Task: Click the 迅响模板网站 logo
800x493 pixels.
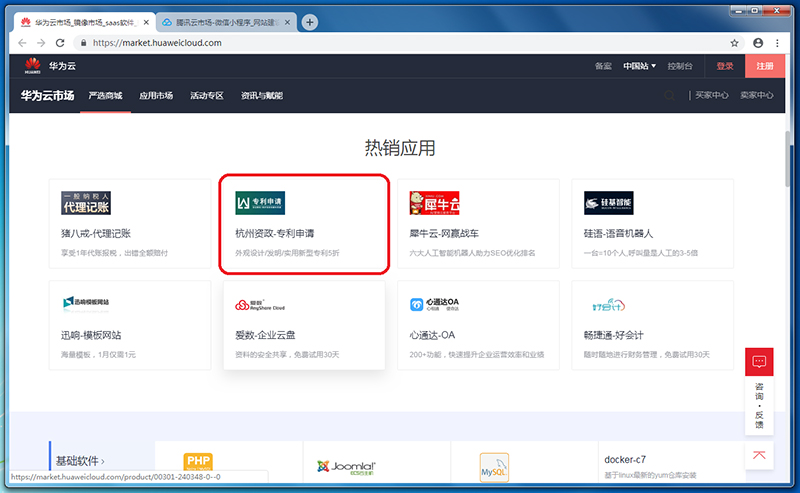Action: pyautogui.click(x=86, y=302)
